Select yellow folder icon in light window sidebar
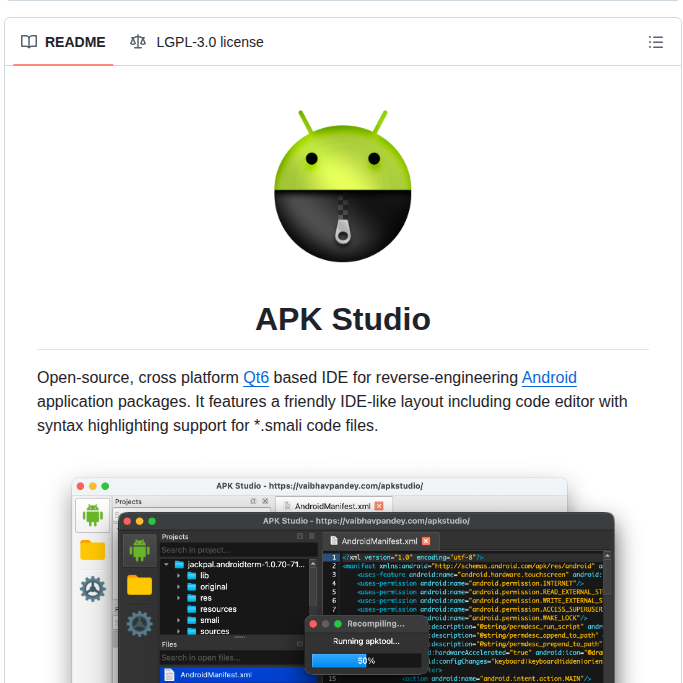The height and width of the screenshot is (683, 683). [93, 550]
